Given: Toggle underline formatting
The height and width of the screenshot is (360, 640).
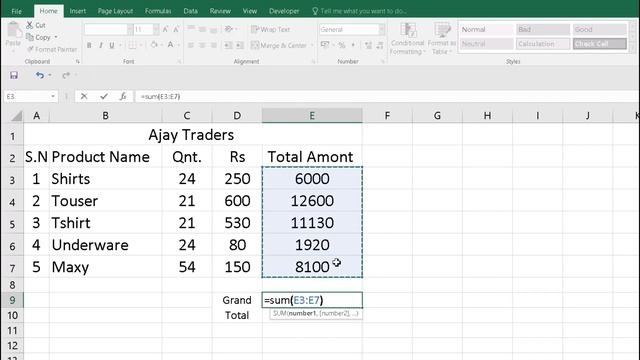Looking at the screenshot, I should point(111,45).
